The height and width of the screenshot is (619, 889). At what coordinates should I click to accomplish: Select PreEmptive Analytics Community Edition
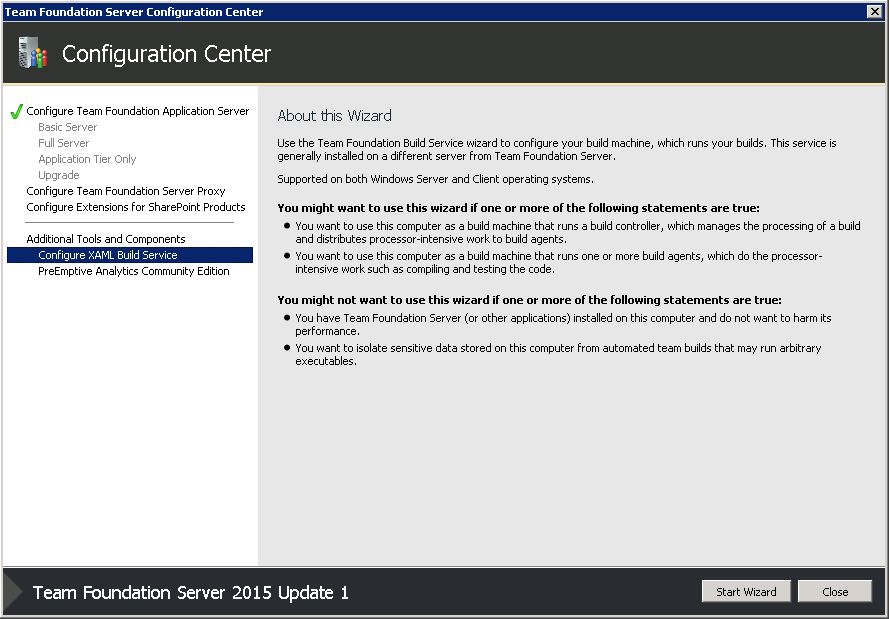coord(134,271)
